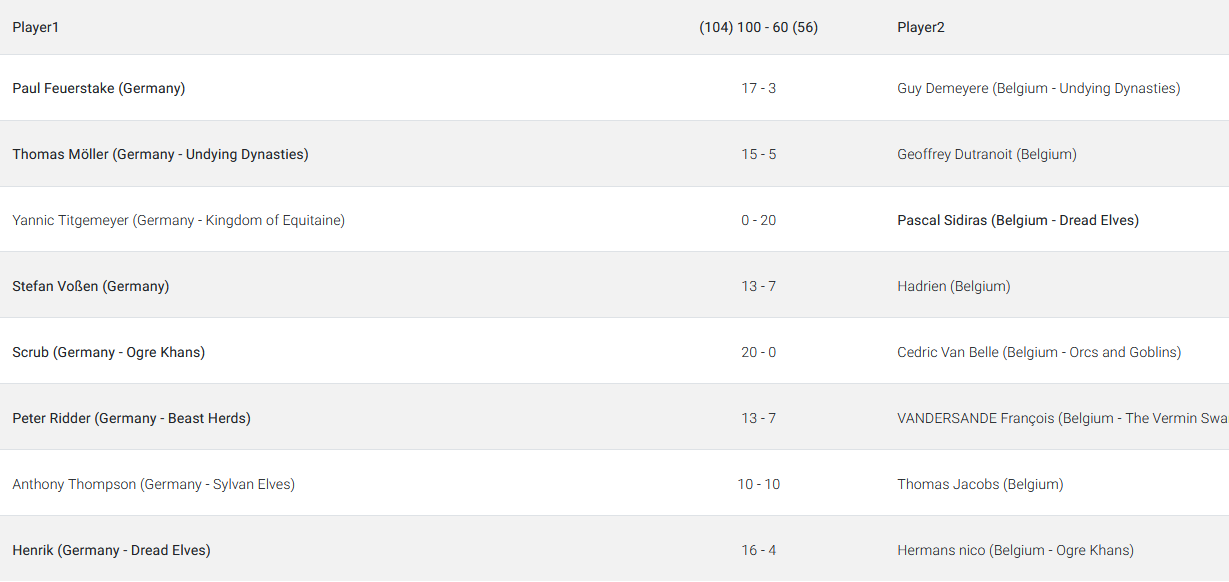Image resolution: width=1229 pixels, height=582 pixels.
Task: Click the total score 100 - 60 header
Action: pyautogui.click(x=759, y=28)
